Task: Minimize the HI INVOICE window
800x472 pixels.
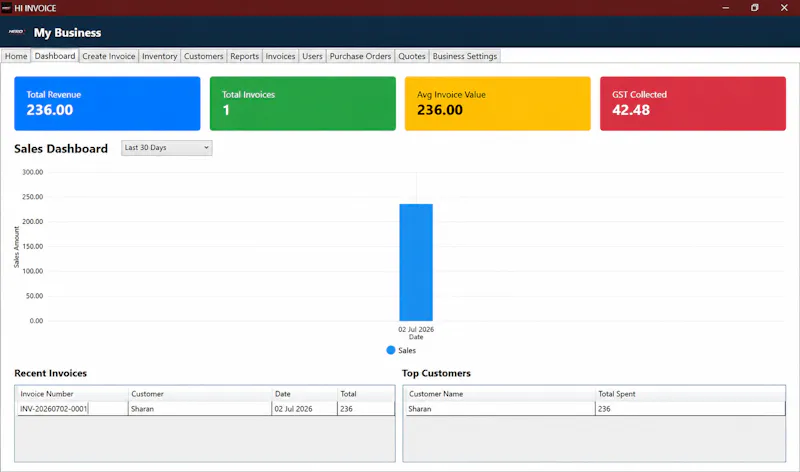Action: pos(726,8)
